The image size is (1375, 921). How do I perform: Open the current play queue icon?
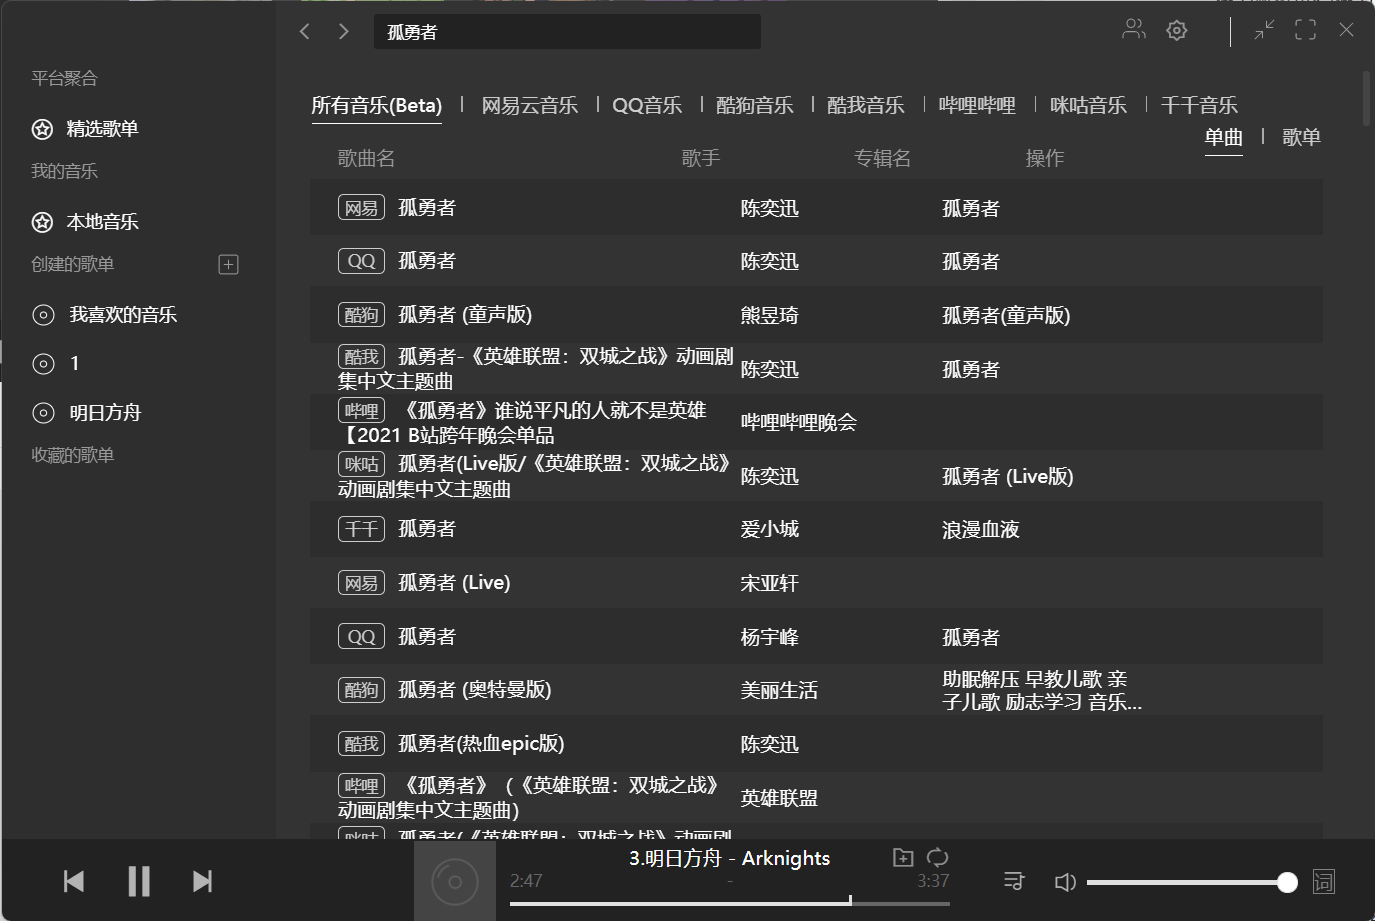point(1014,881)
